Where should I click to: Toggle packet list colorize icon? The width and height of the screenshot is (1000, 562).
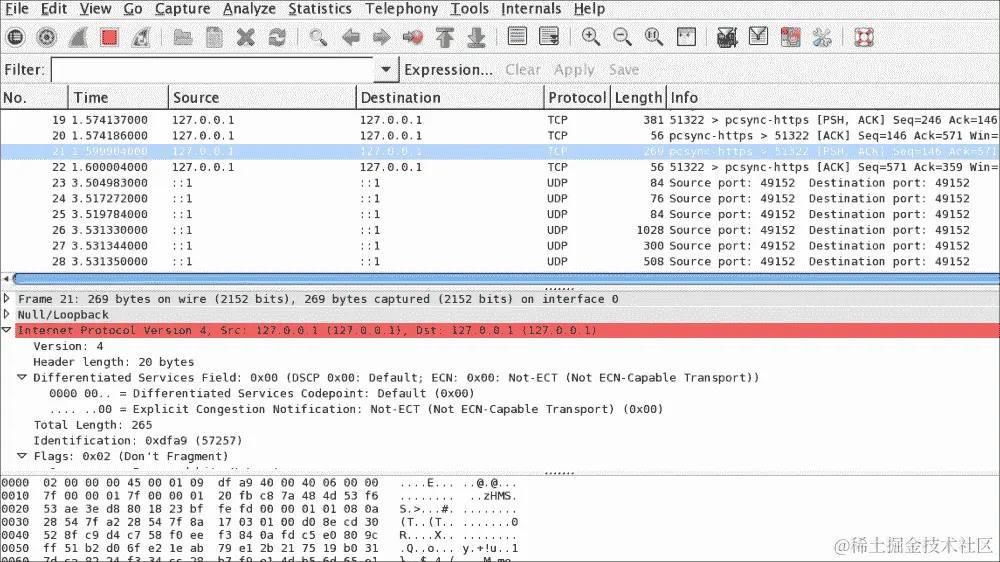[x=517, y=37]
